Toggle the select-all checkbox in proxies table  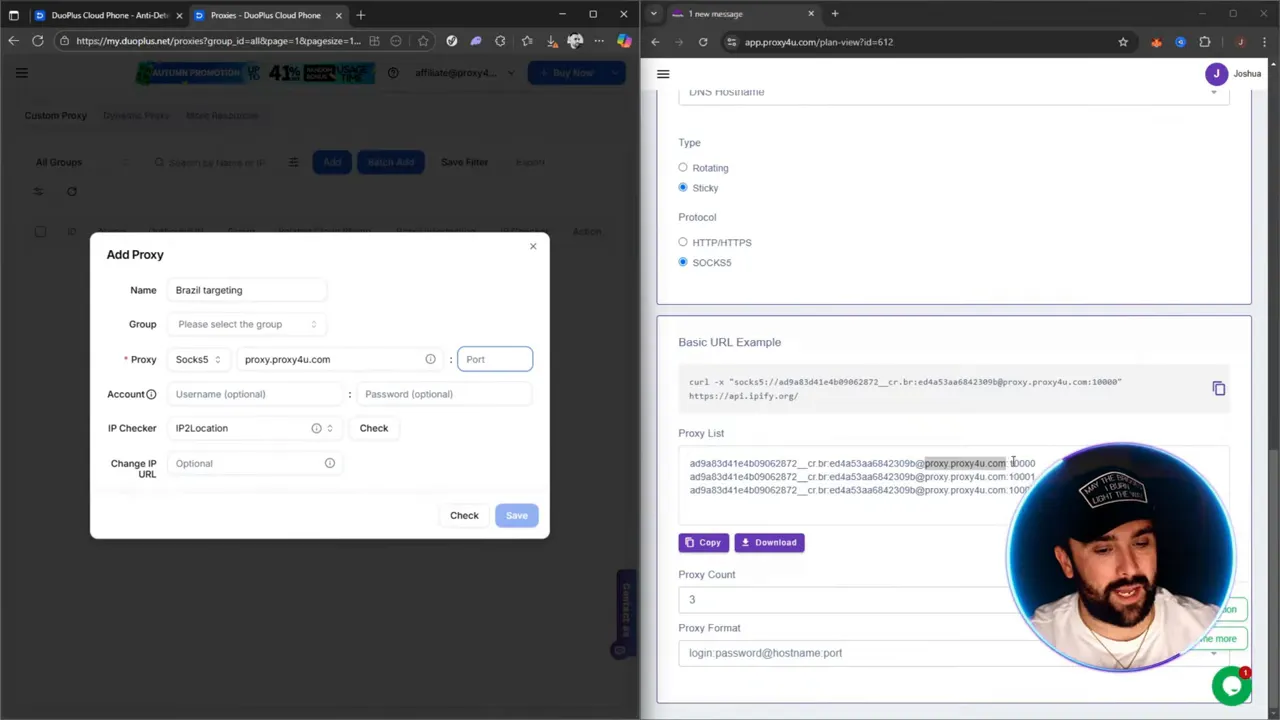point(40,232)
